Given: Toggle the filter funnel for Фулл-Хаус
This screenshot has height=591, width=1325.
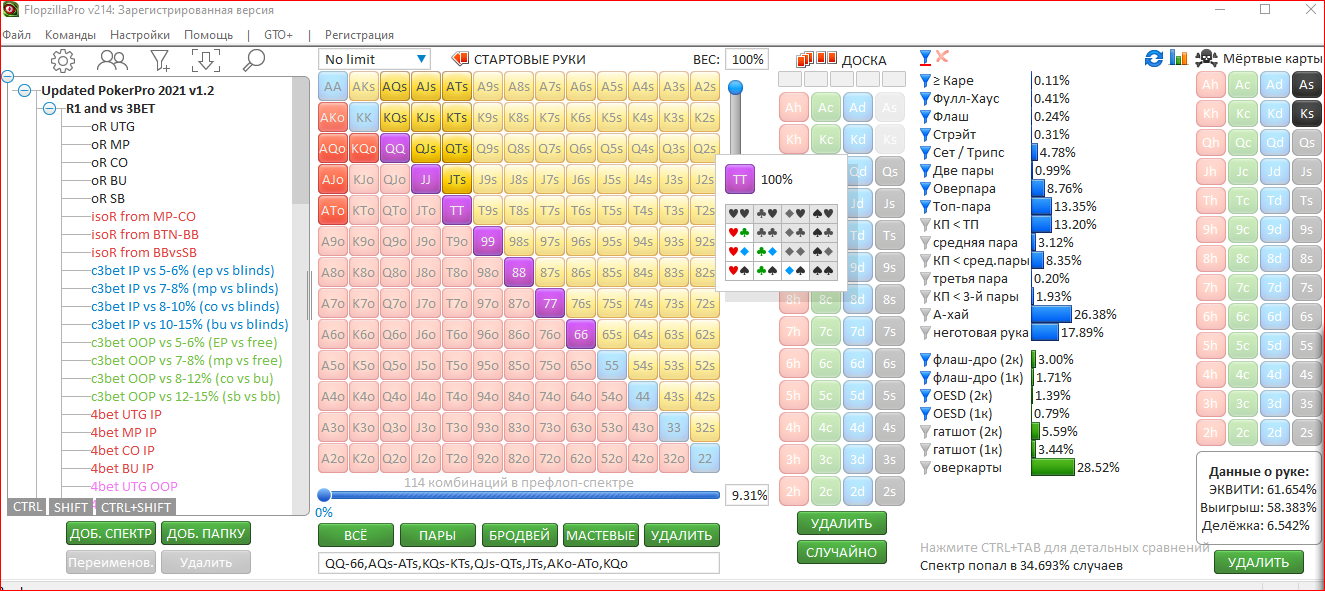Looking at the screenshot, I should (925, 99).
